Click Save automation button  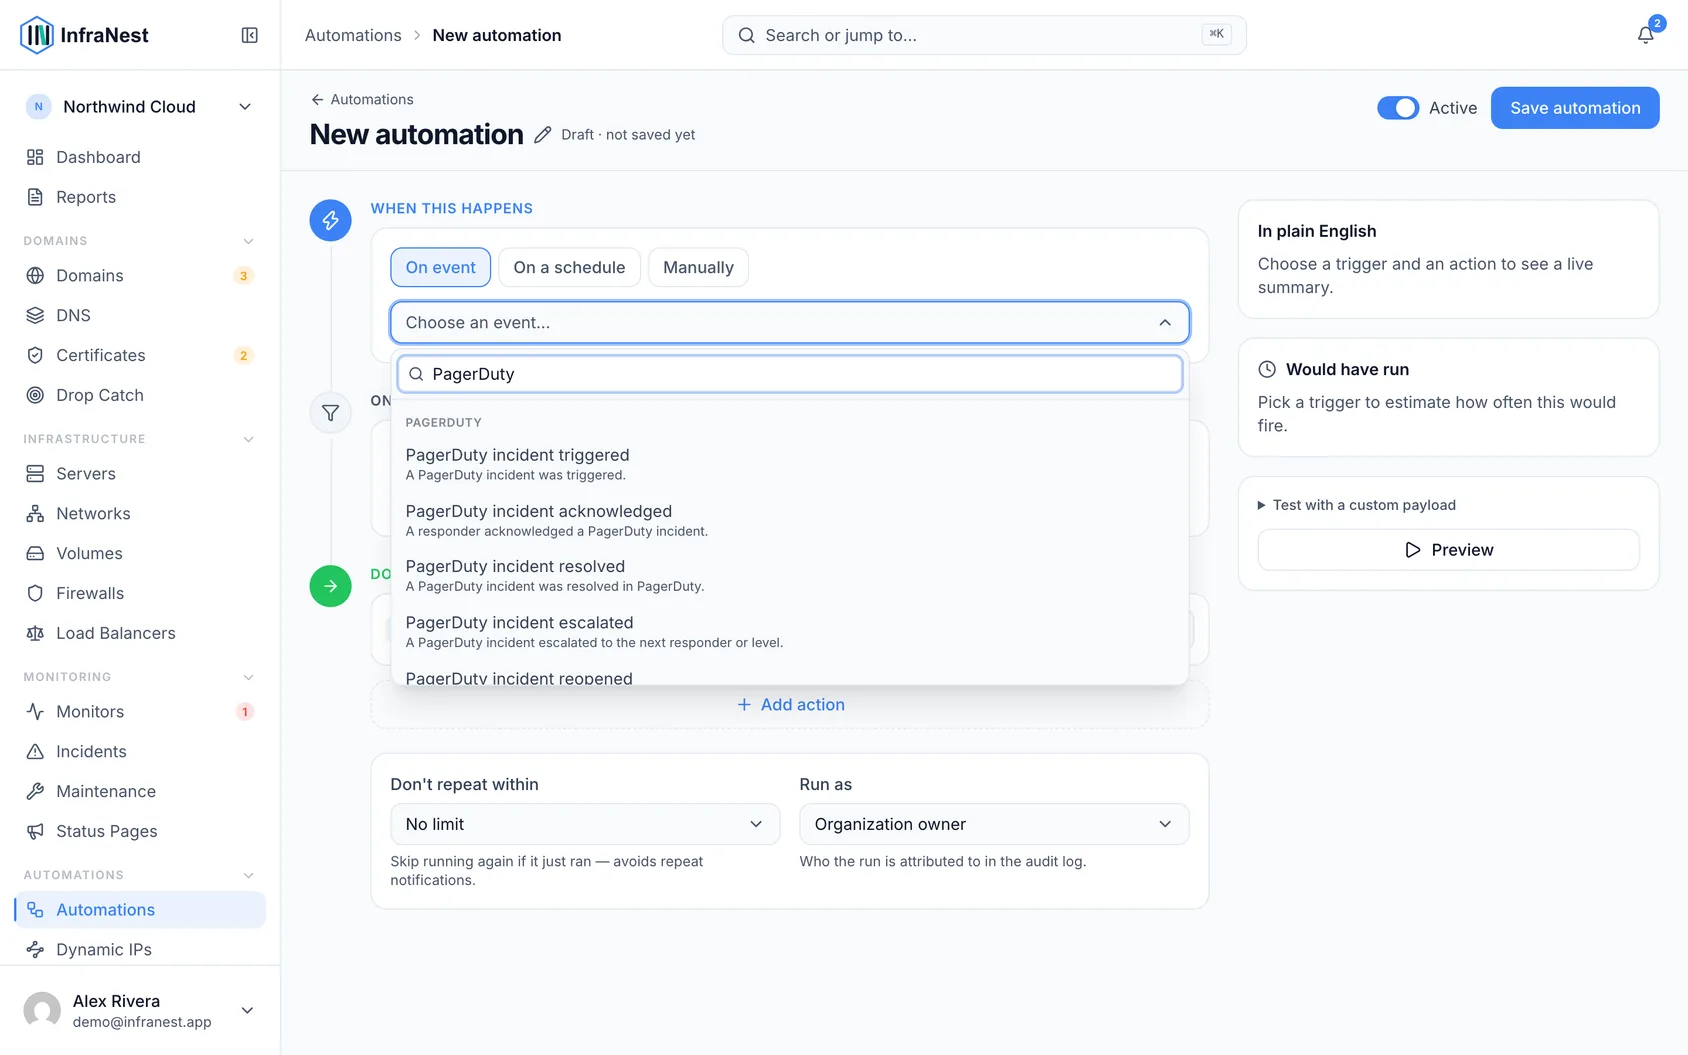1575,108
